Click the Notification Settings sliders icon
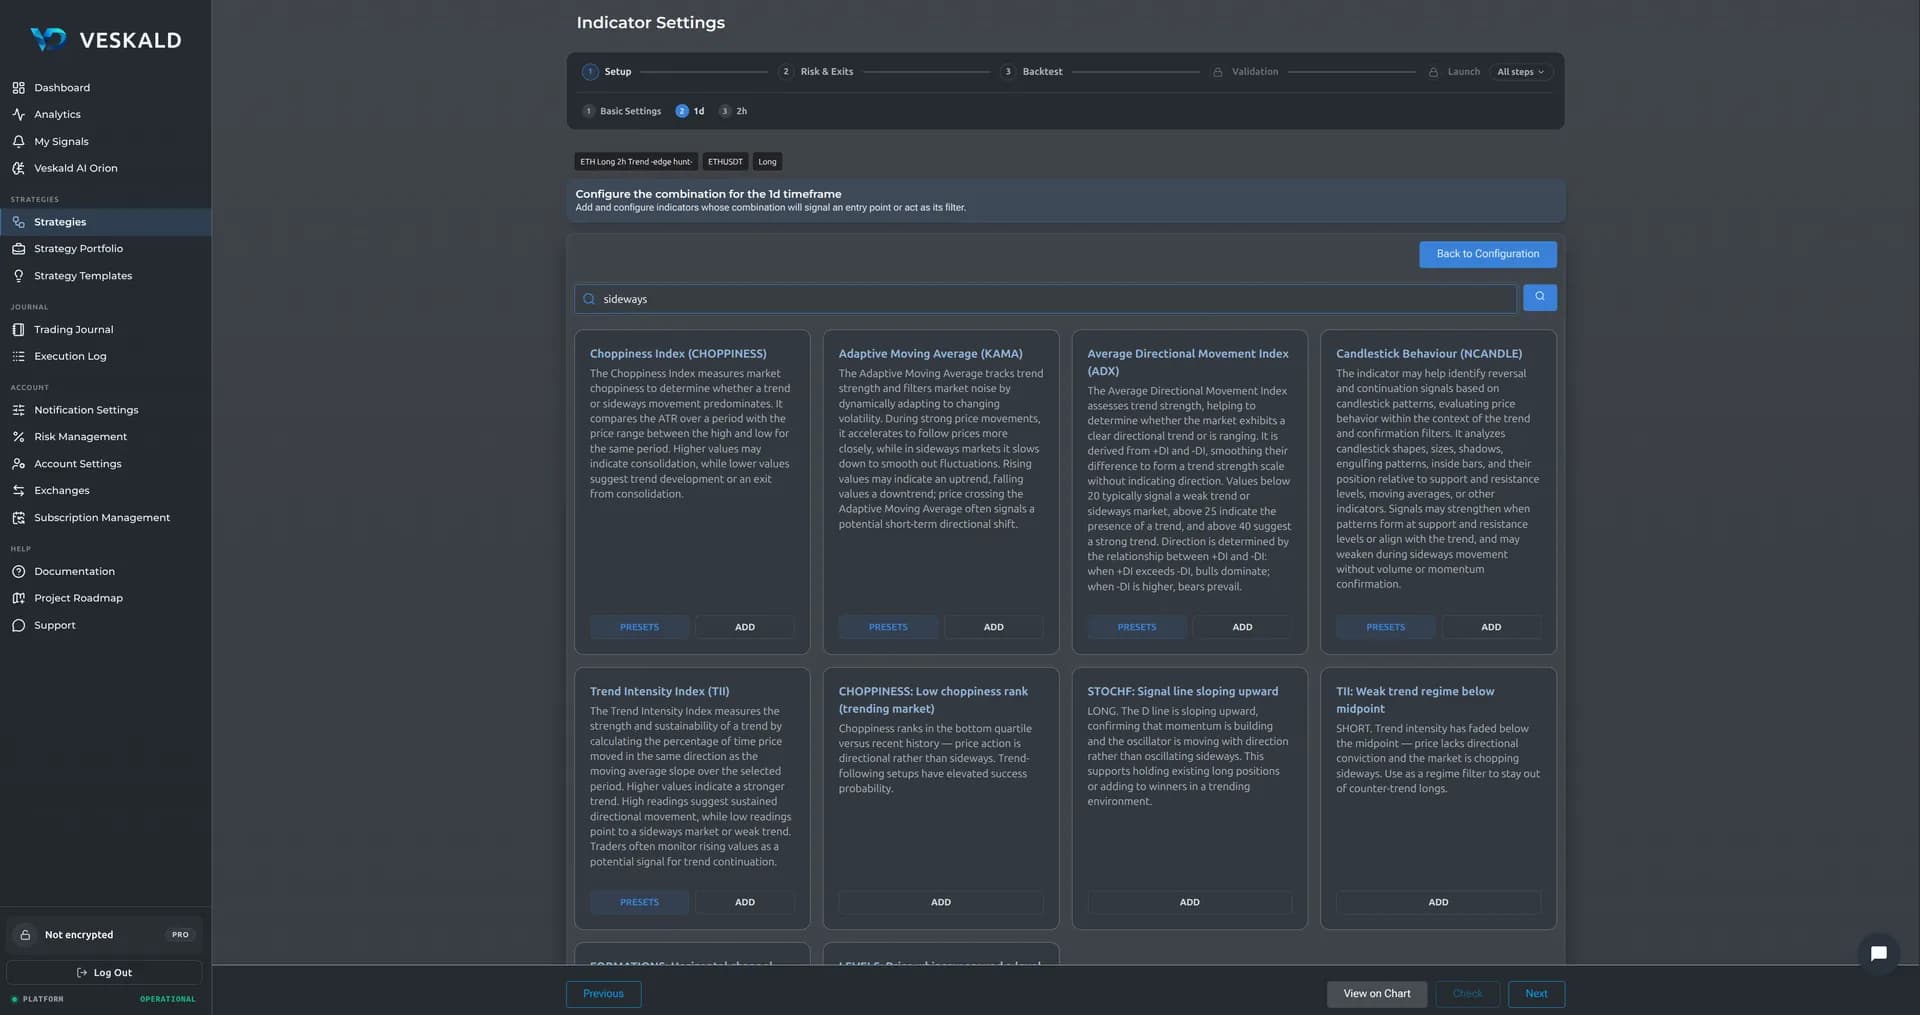Viewport: 1920px width, 1015px height. coord(18,410)
